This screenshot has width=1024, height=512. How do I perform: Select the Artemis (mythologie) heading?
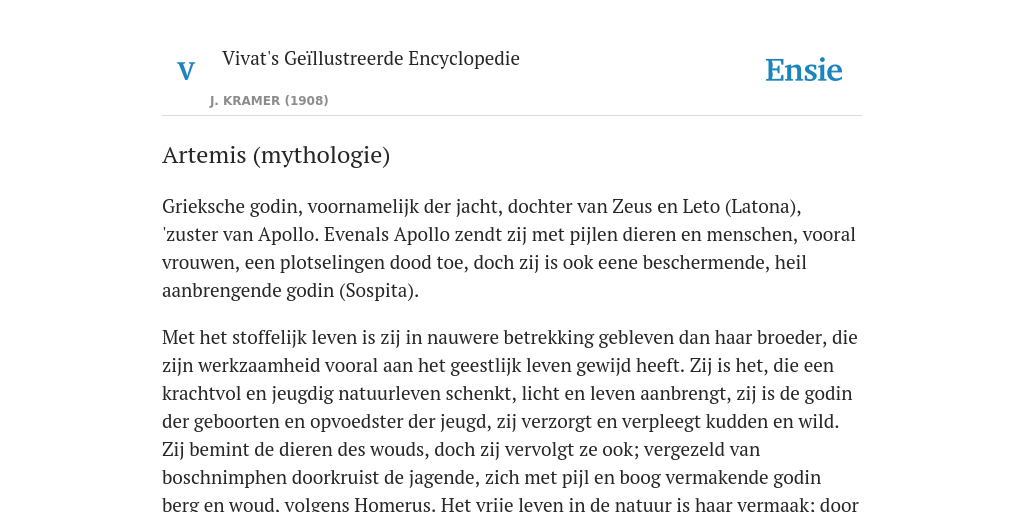(x=276, y=155)
